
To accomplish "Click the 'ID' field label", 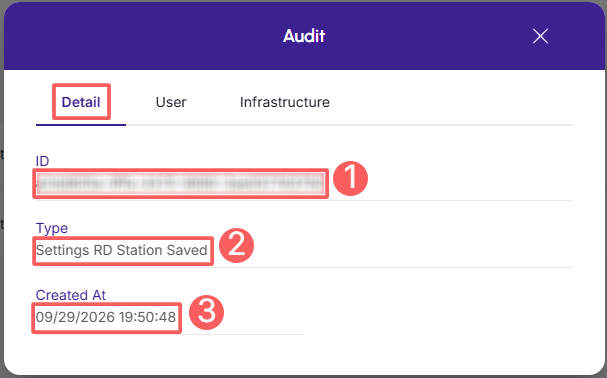I will (x=42, y=161).
